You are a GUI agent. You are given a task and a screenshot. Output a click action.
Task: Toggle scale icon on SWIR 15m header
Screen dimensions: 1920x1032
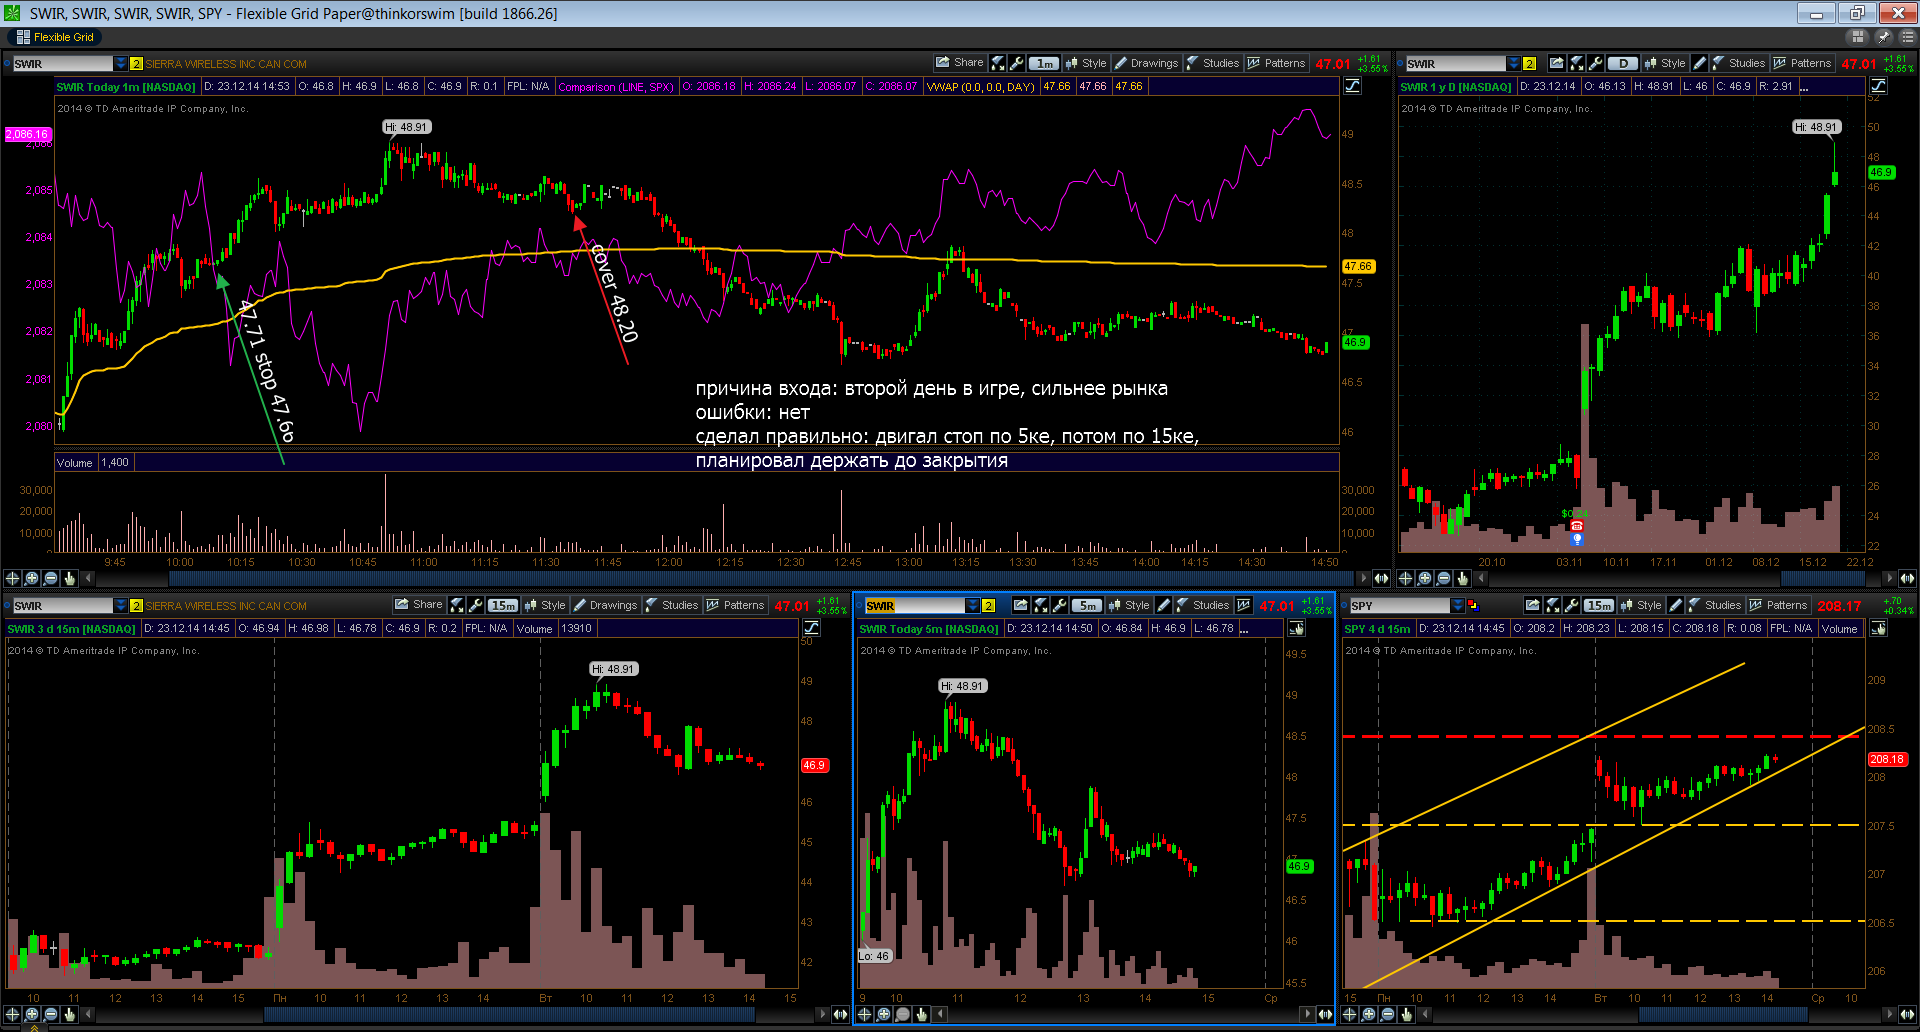pos(811,628)
